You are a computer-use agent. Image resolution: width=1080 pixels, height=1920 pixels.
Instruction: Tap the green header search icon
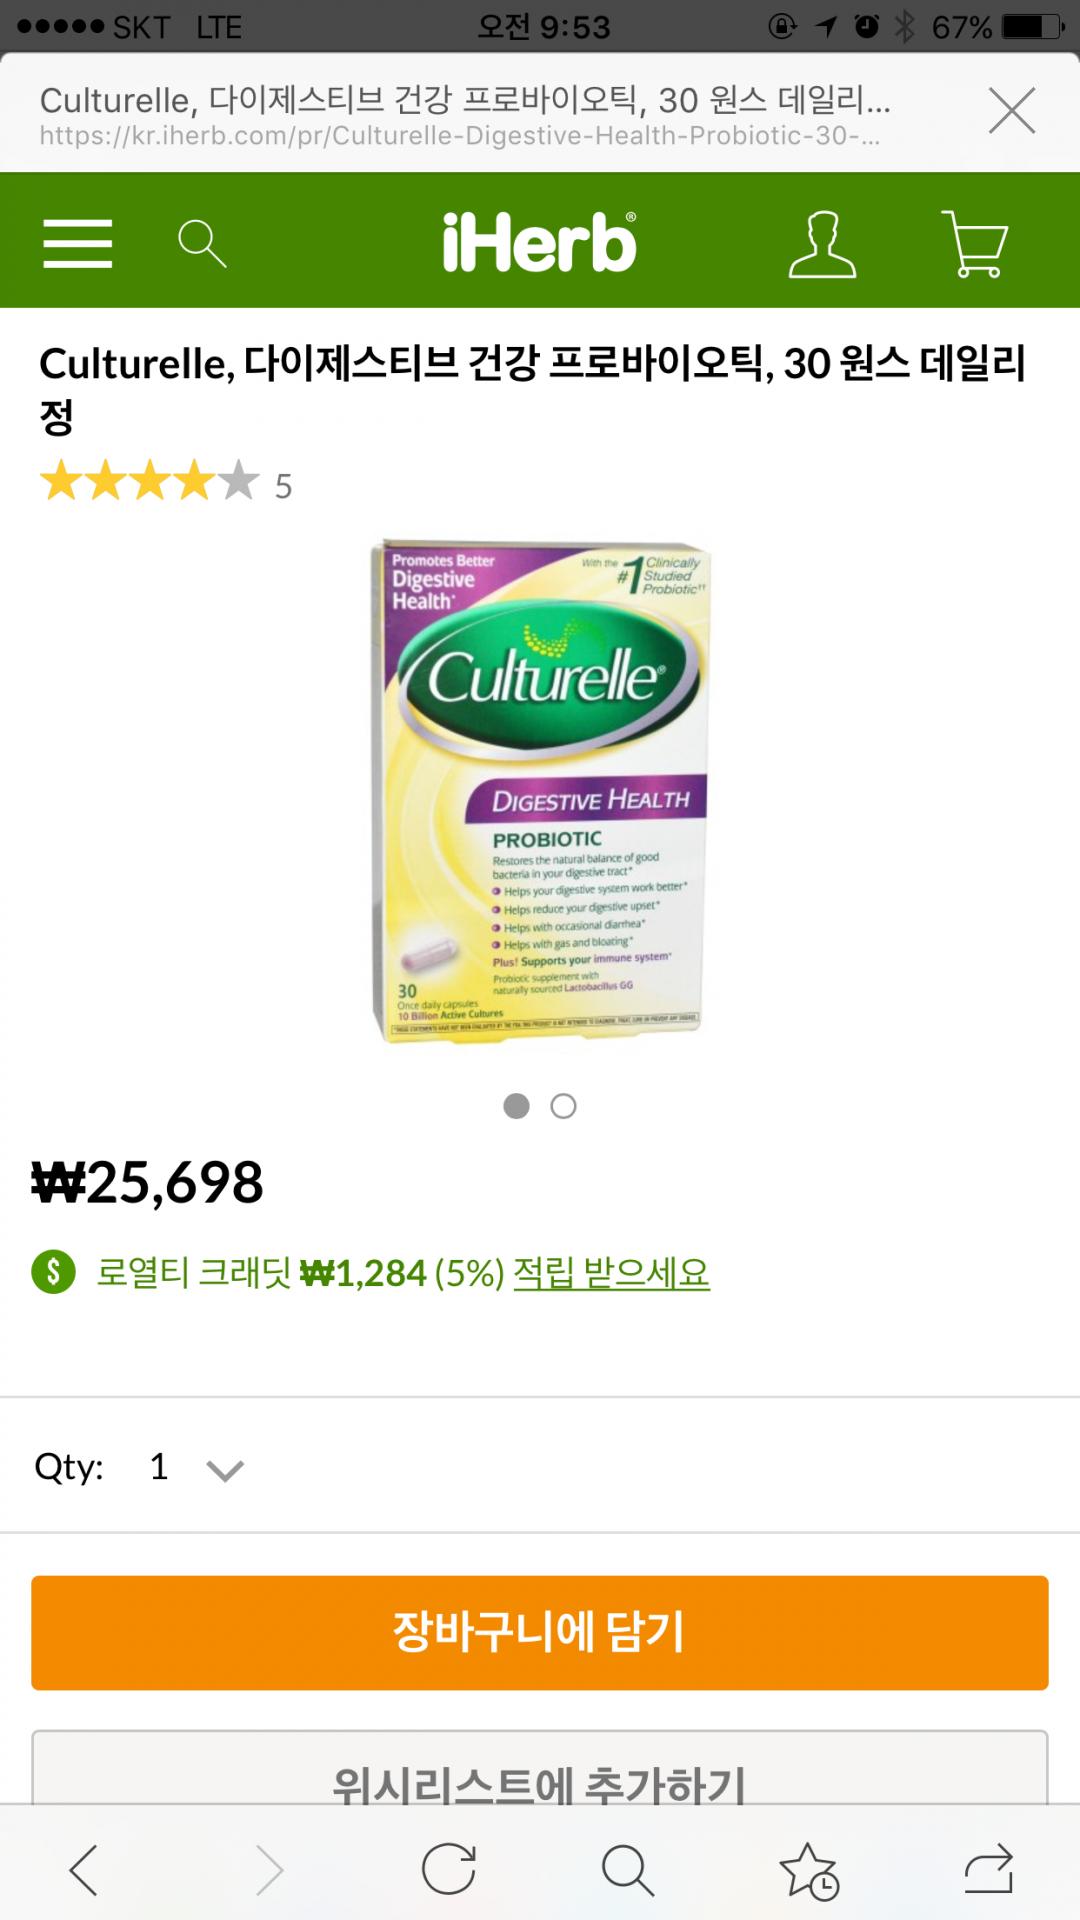coord(202,243)
